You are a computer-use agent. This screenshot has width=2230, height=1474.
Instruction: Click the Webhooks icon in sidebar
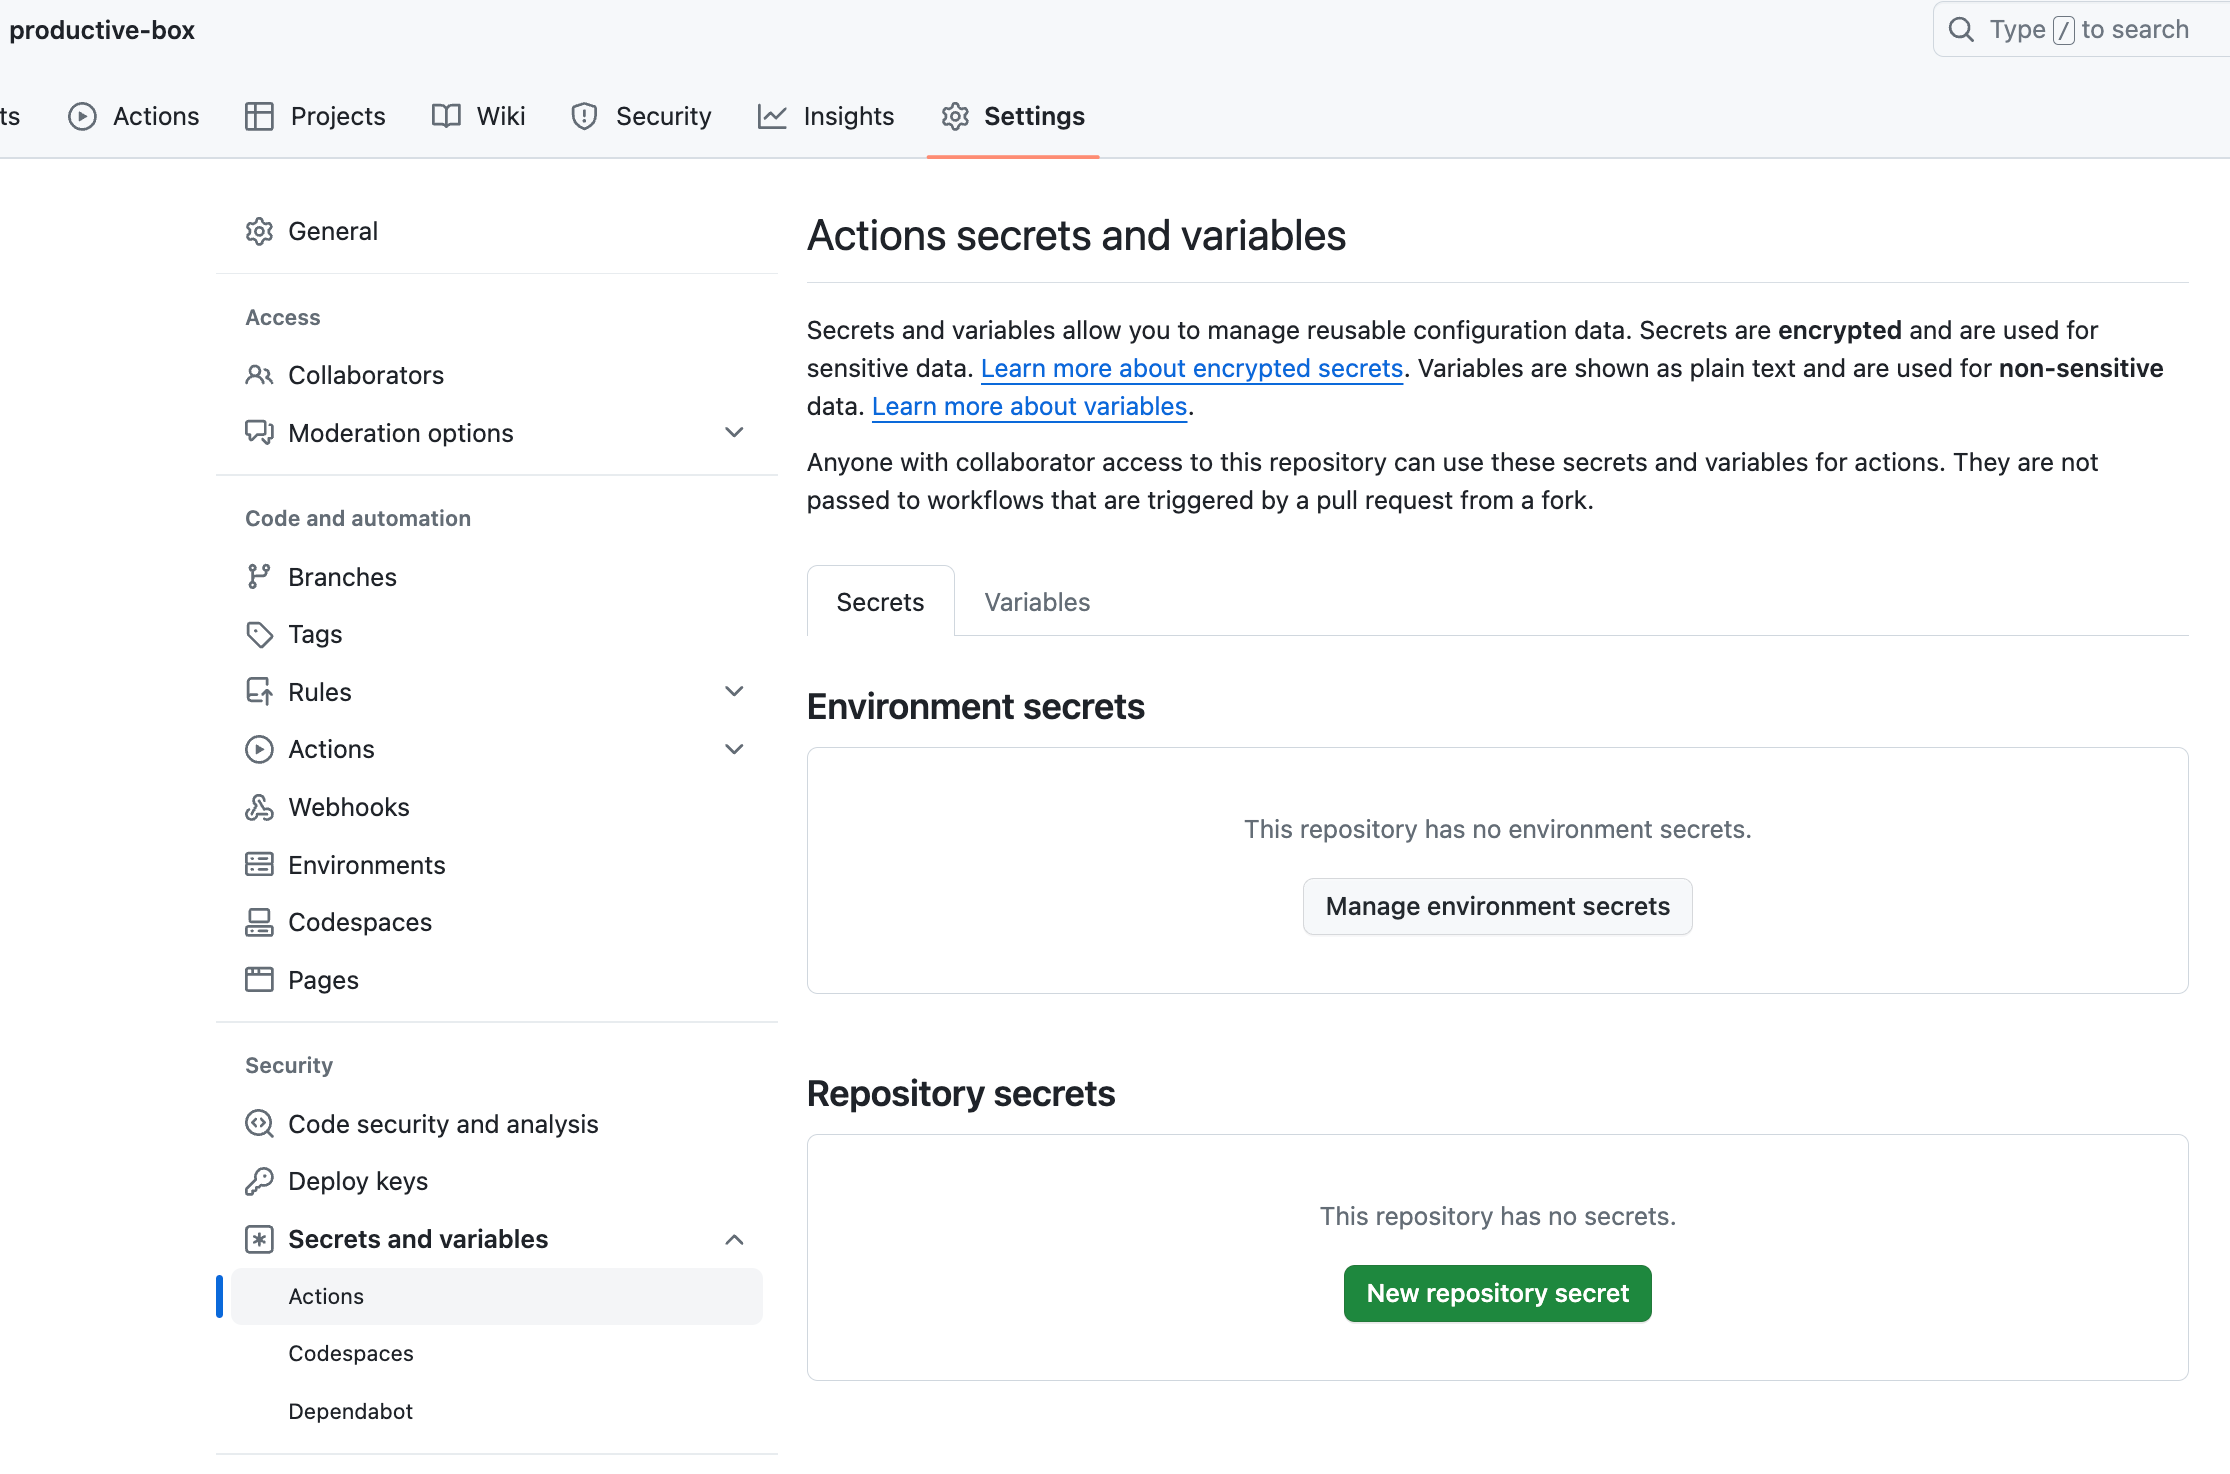(259, 807)
